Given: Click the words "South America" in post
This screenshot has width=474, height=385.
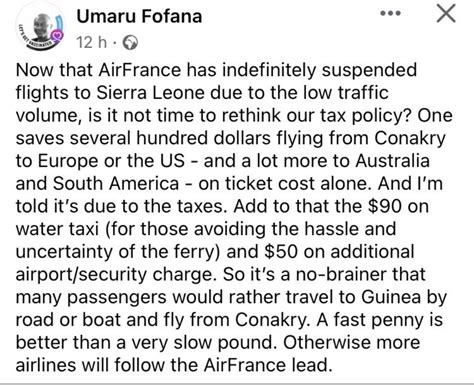Looking at the screenshot, I should 116,183.
